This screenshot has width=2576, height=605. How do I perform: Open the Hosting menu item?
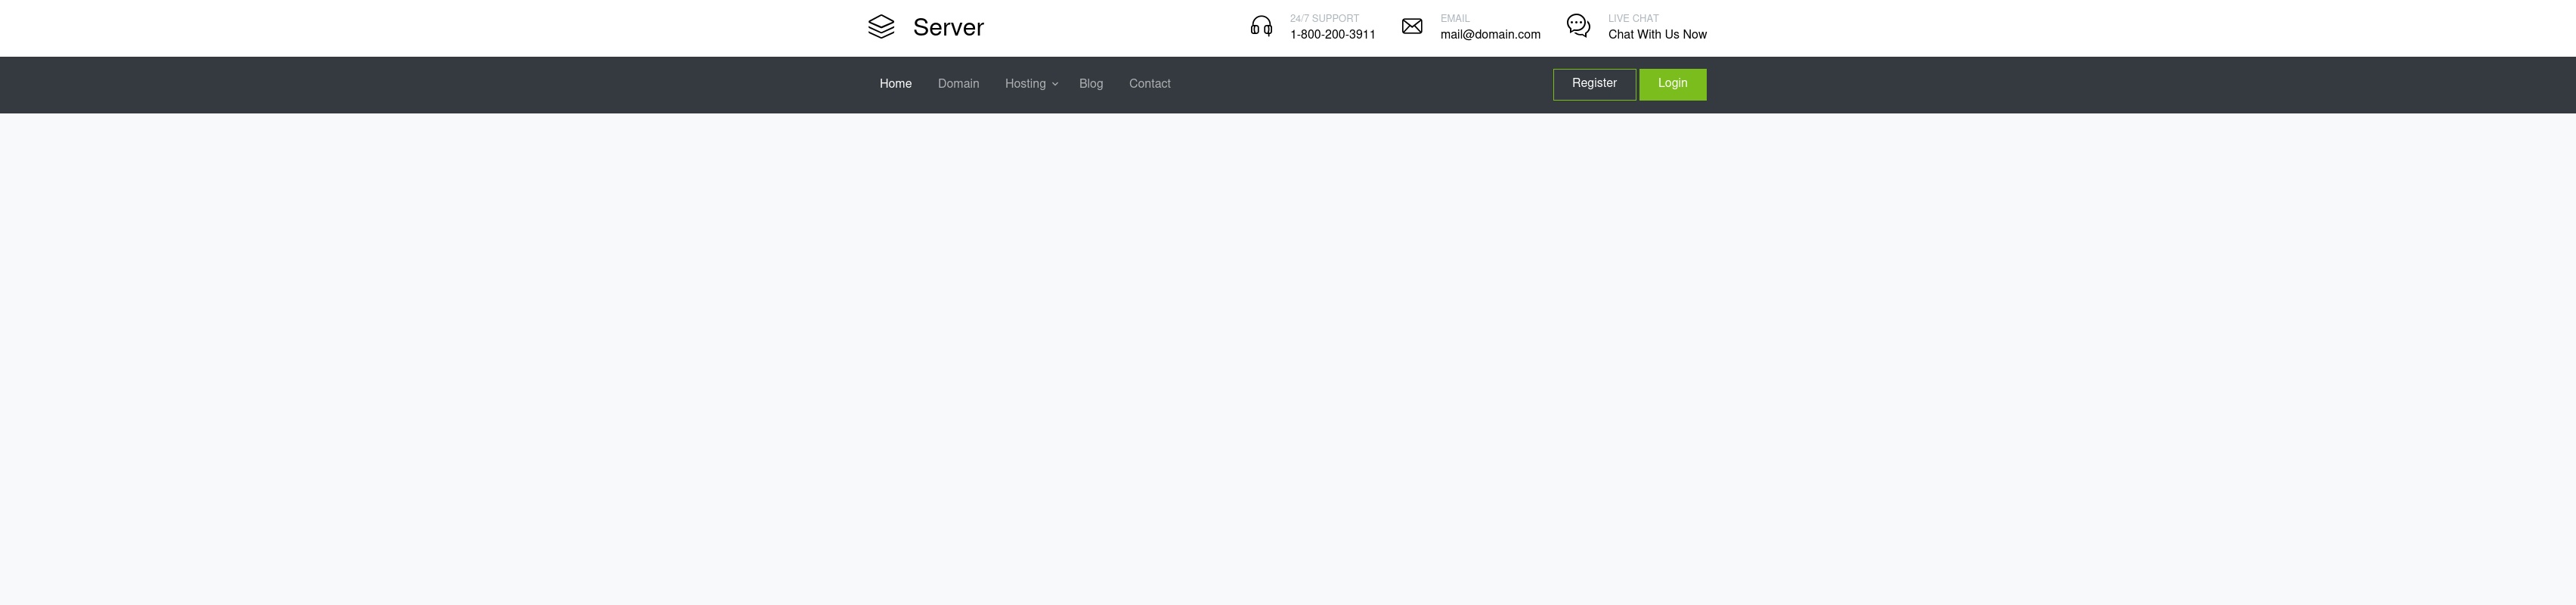tap(1025, 84)
